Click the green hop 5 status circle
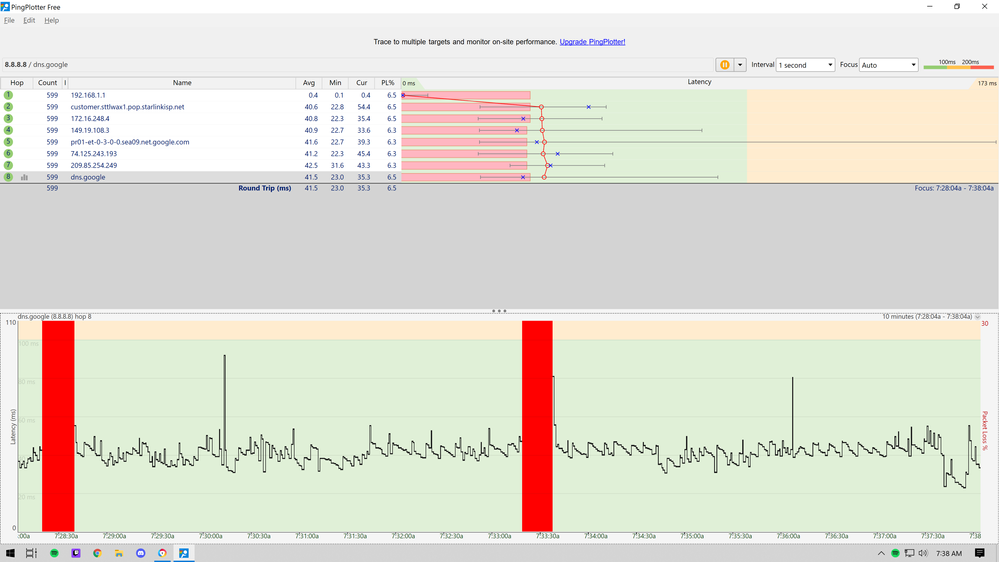This screenshot has height=562, width=999. [9, 142]
